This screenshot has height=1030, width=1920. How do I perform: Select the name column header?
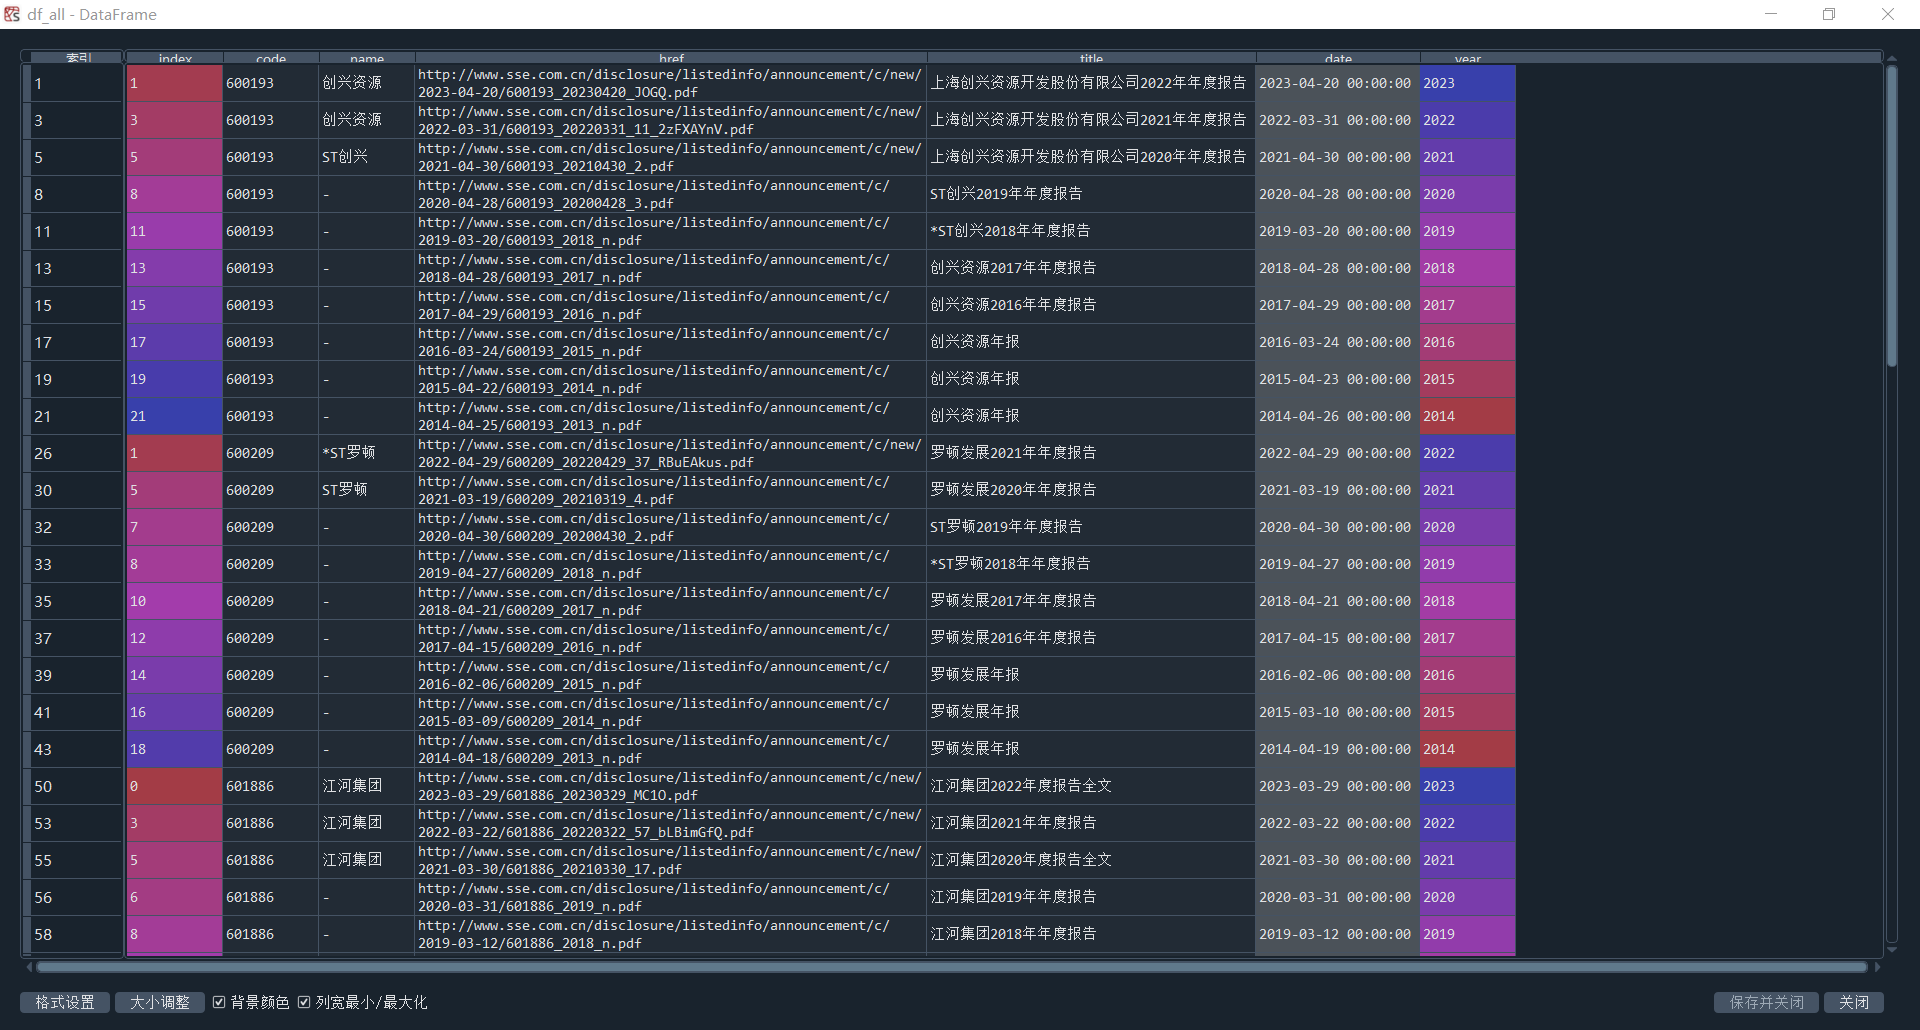[367, 59]
